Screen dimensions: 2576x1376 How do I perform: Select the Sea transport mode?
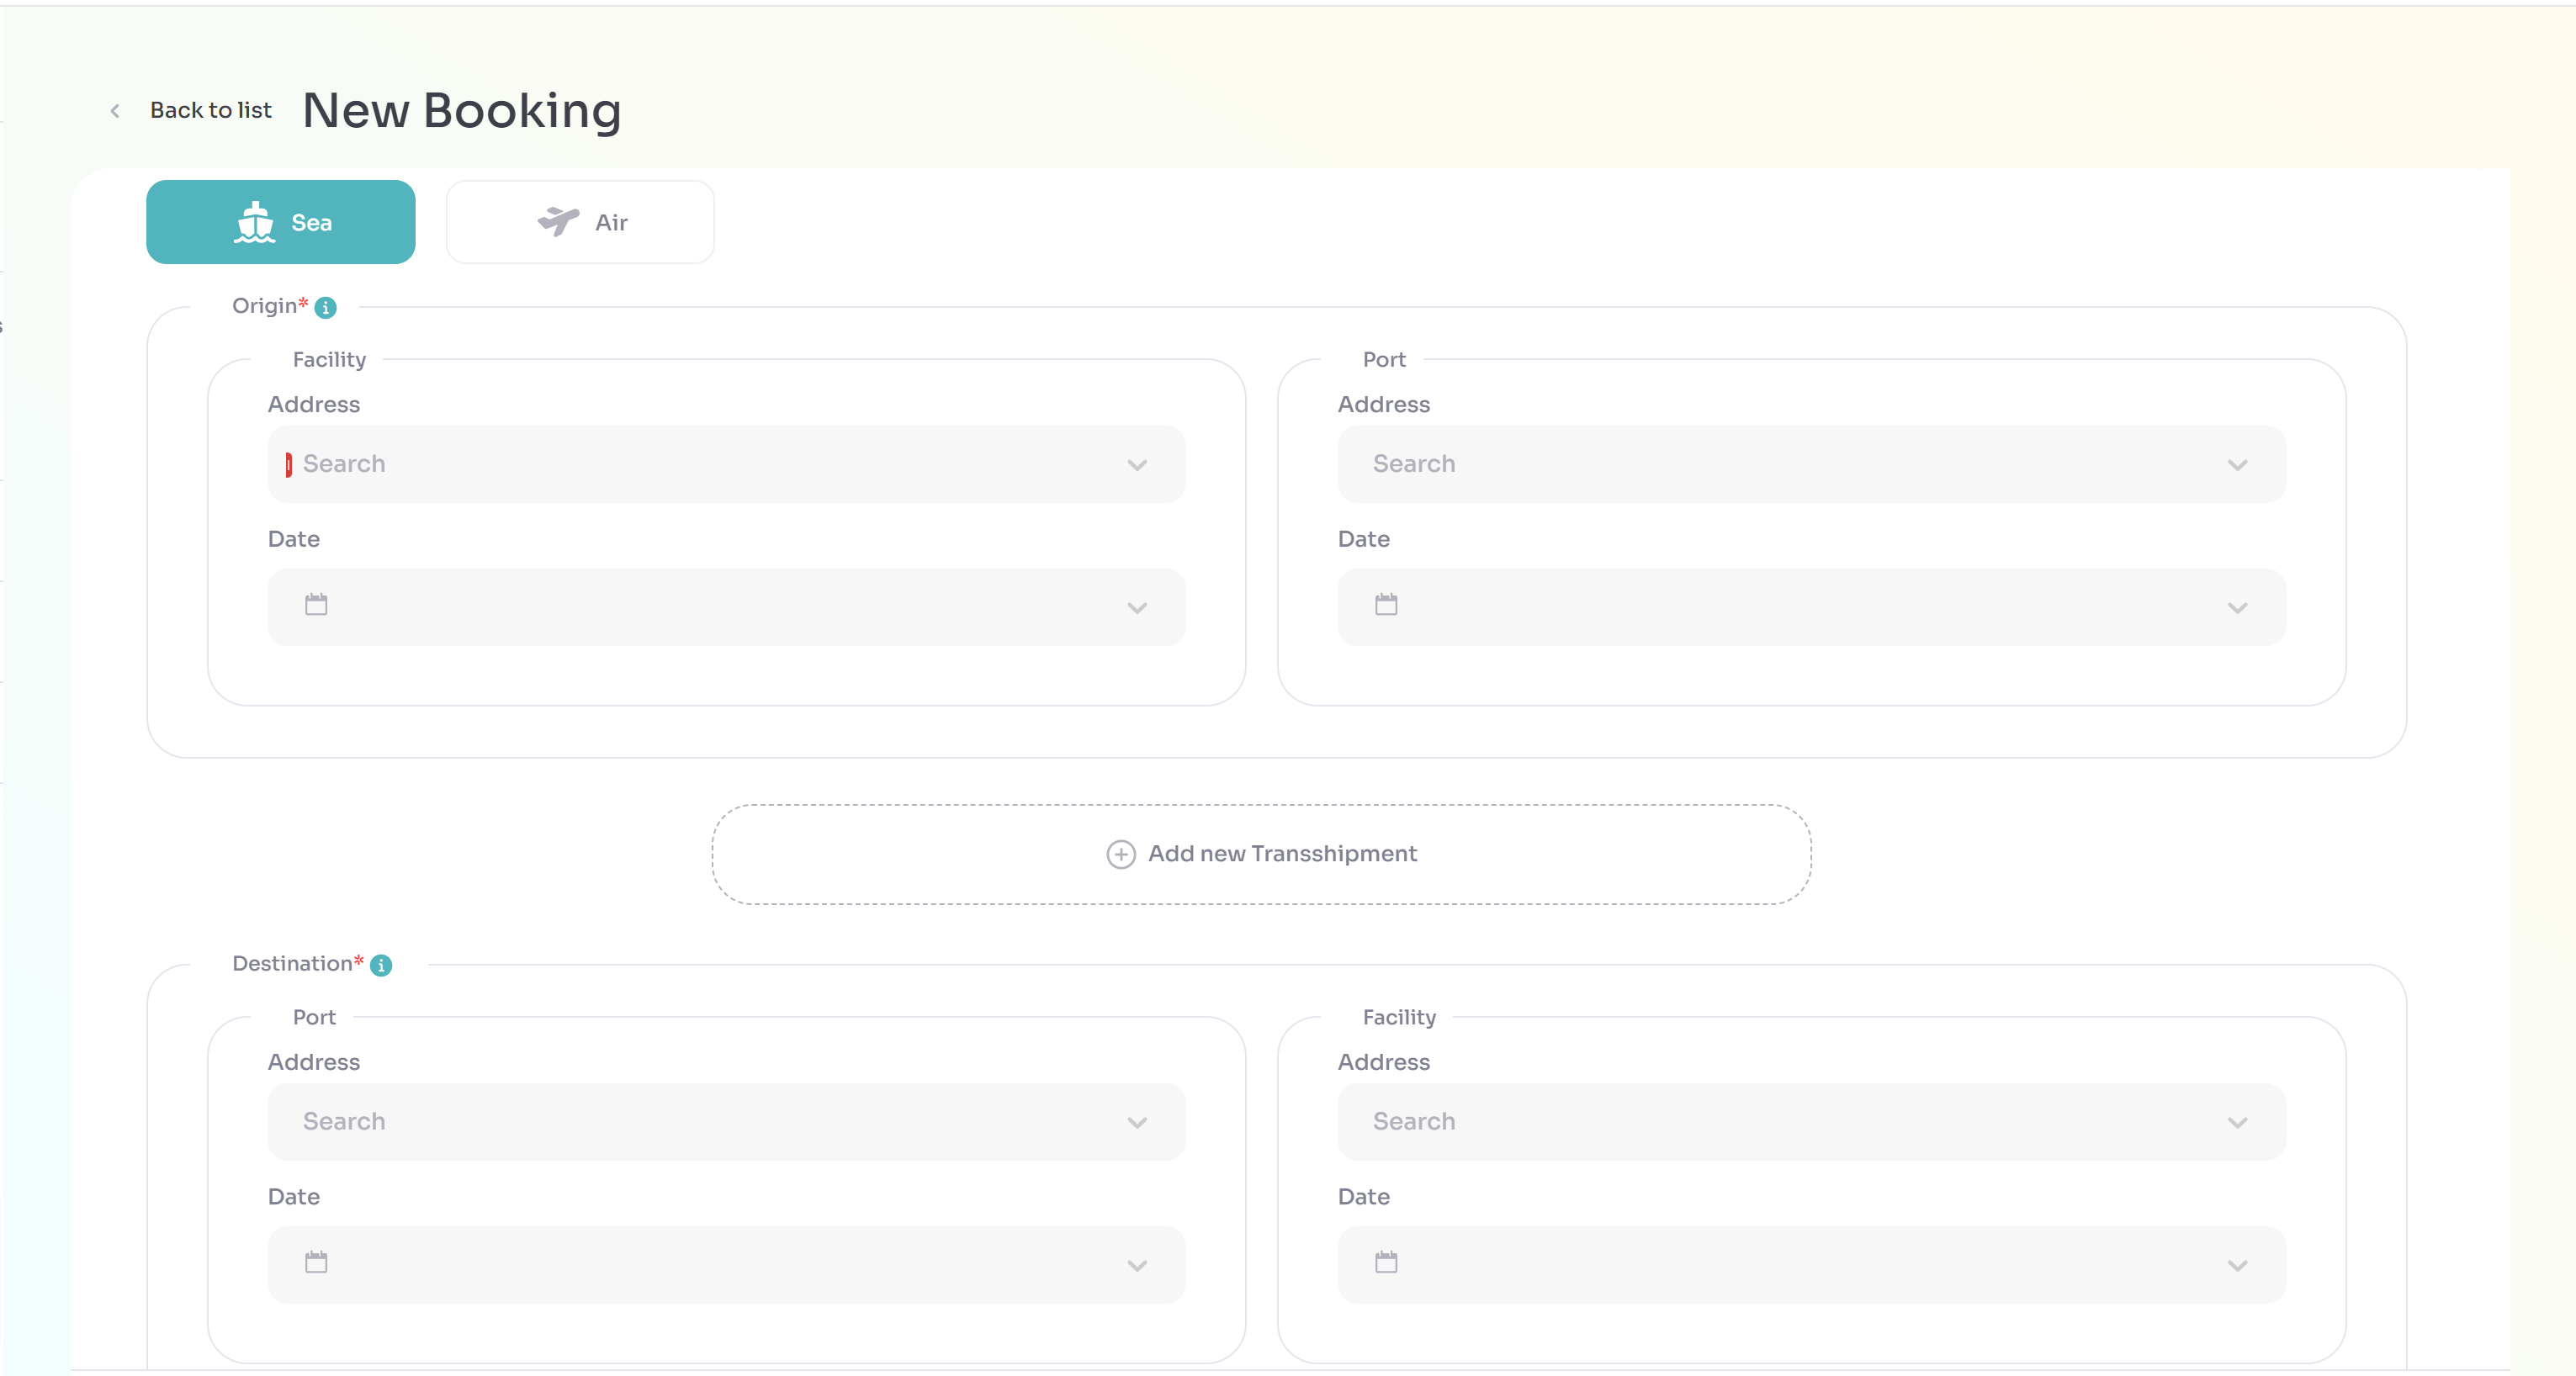click(x=281, y=222)
